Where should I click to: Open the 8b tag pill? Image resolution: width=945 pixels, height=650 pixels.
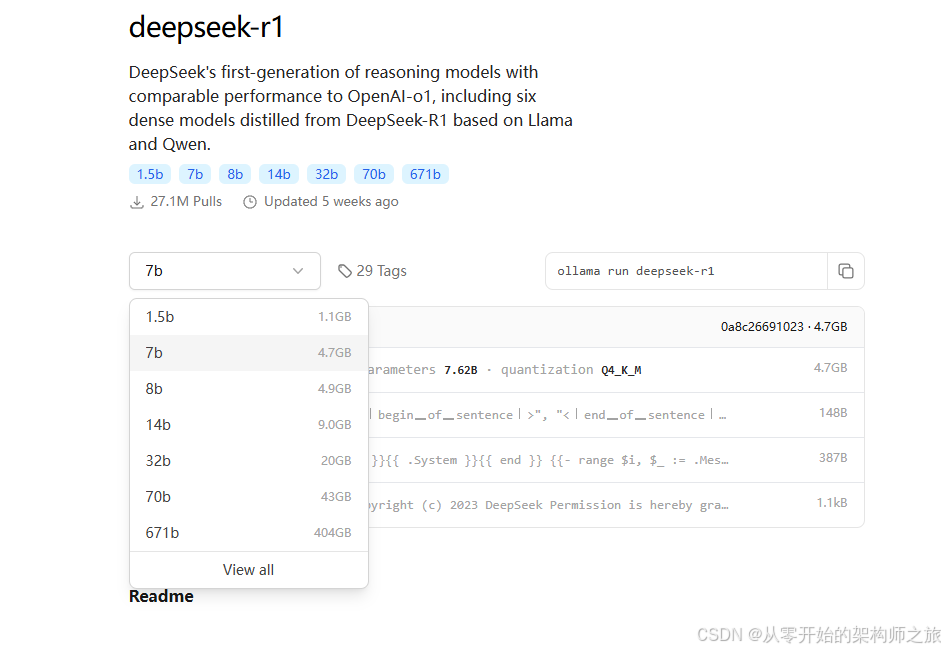coord(234,173)
